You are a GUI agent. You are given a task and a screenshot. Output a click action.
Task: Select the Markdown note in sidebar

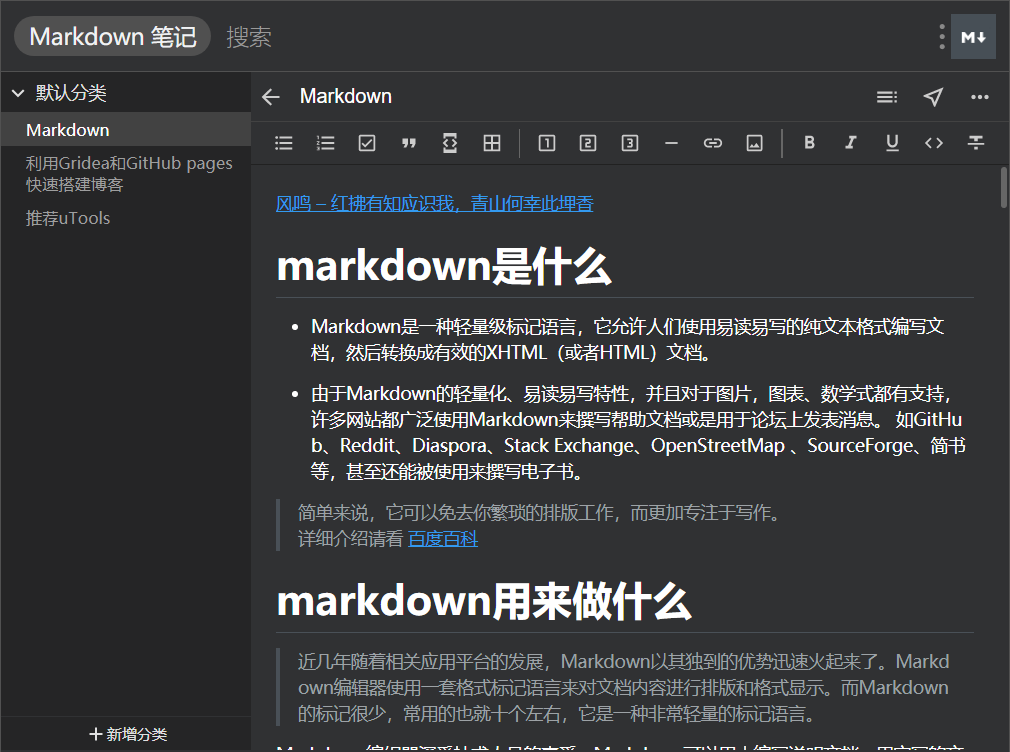(x=126, y=130)
